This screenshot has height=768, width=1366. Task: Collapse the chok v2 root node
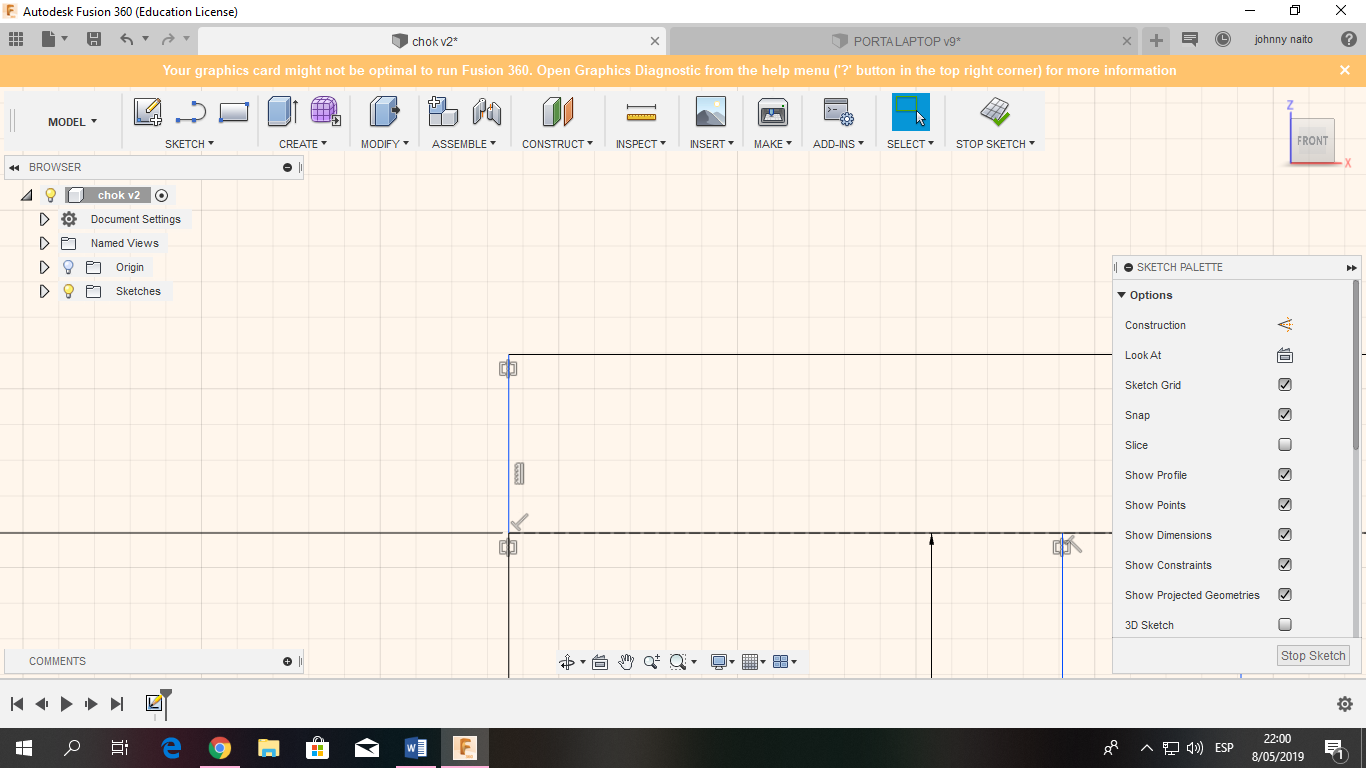27,195
